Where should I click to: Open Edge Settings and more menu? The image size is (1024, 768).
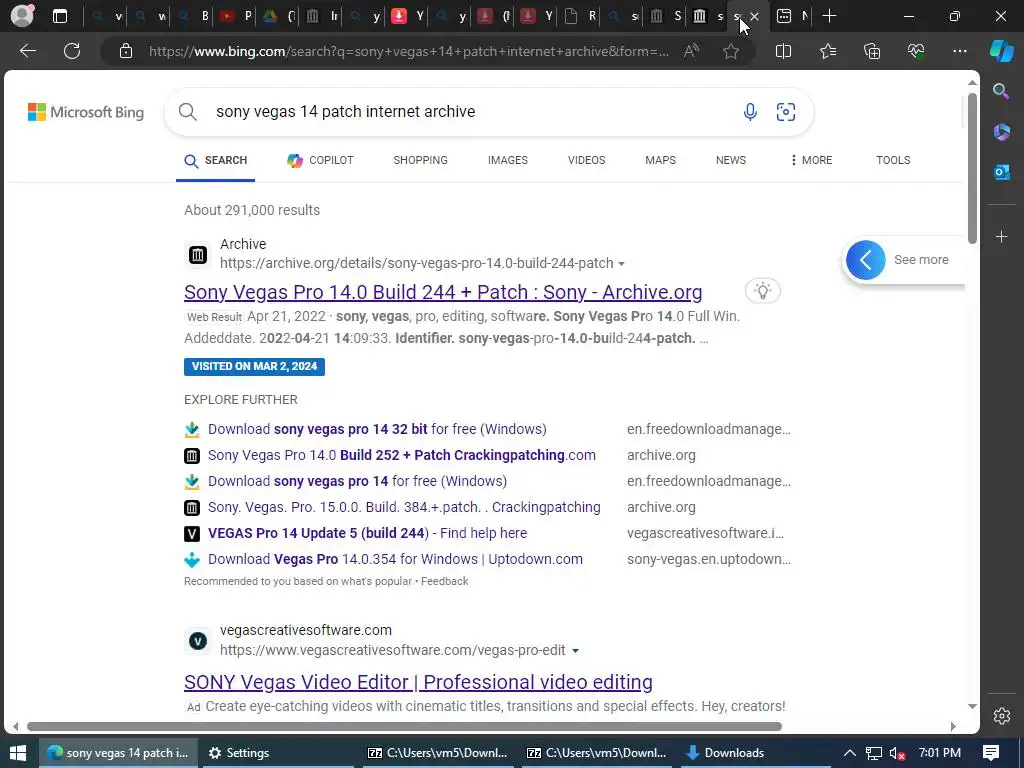(x=959, y=51)
